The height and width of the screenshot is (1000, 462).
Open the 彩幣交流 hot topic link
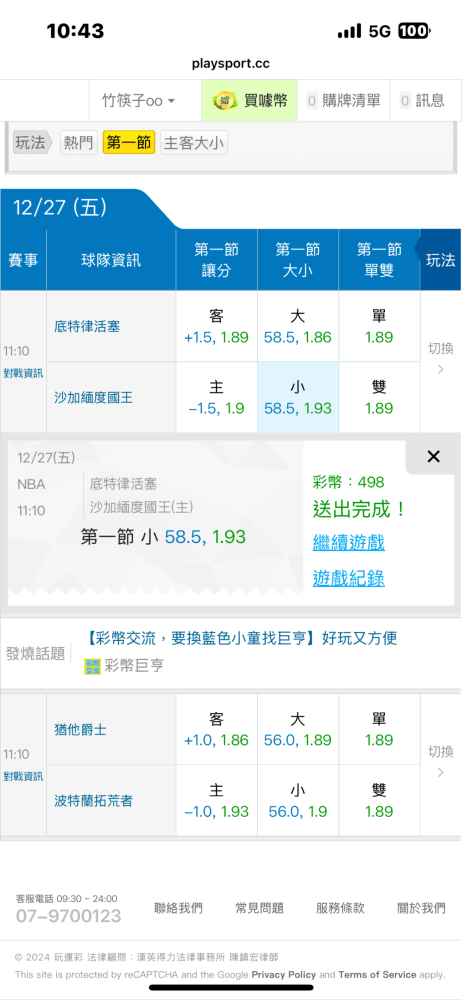[241, 638]
